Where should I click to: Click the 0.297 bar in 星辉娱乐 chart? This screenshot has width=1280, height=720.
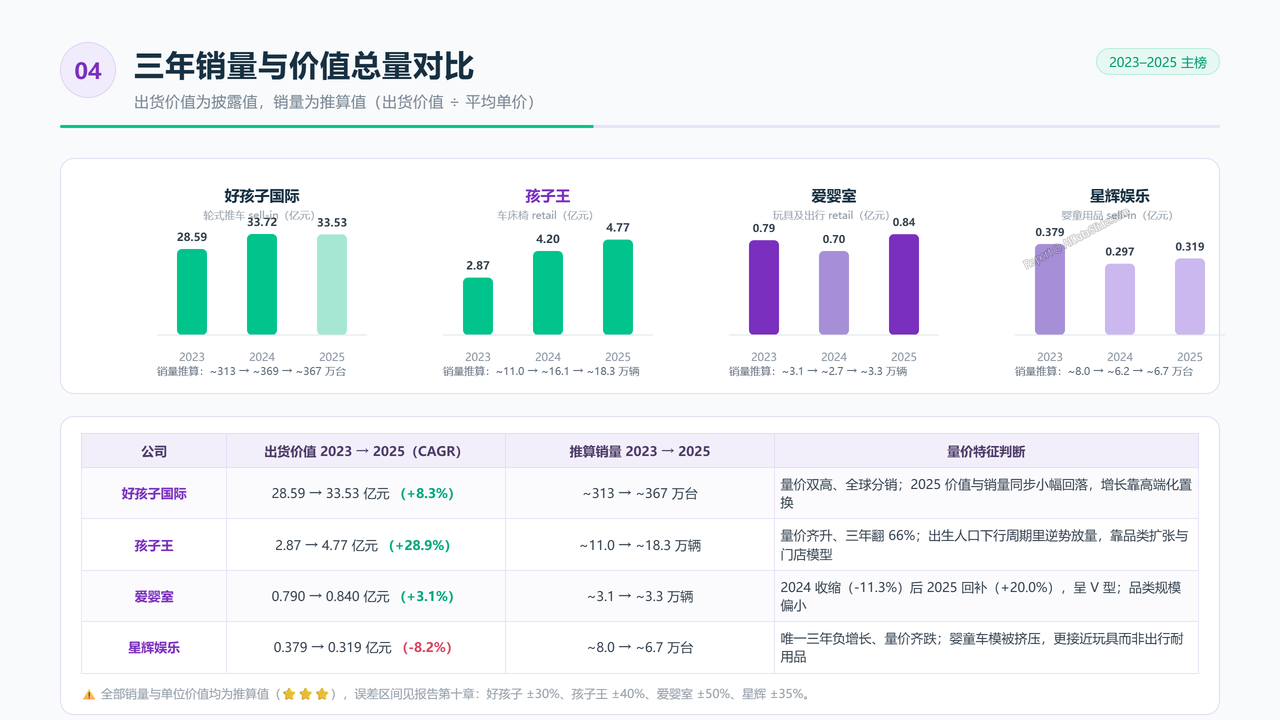[x=1120, y=299]
